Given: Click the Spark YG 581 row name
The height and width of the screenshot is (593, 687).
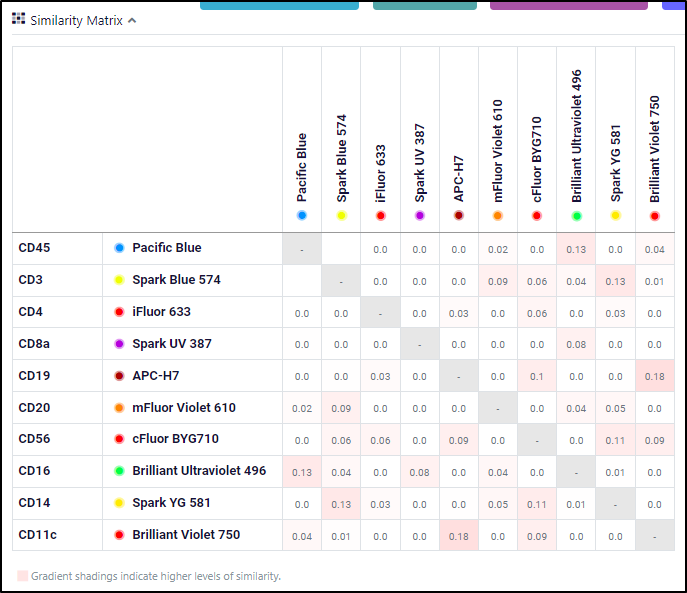Looking at the screenshot, I should 171,503.
